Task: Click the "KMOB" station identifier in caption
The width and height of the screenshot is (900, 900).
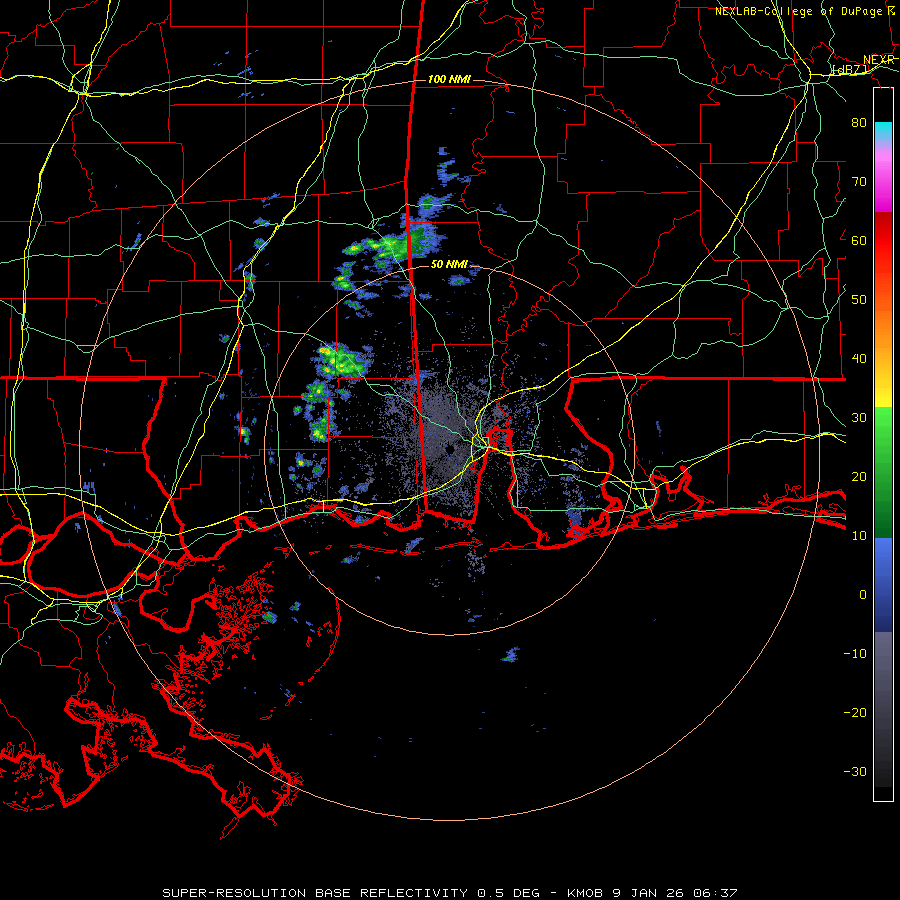Action: pyautogui.click(x=587, y=893)
